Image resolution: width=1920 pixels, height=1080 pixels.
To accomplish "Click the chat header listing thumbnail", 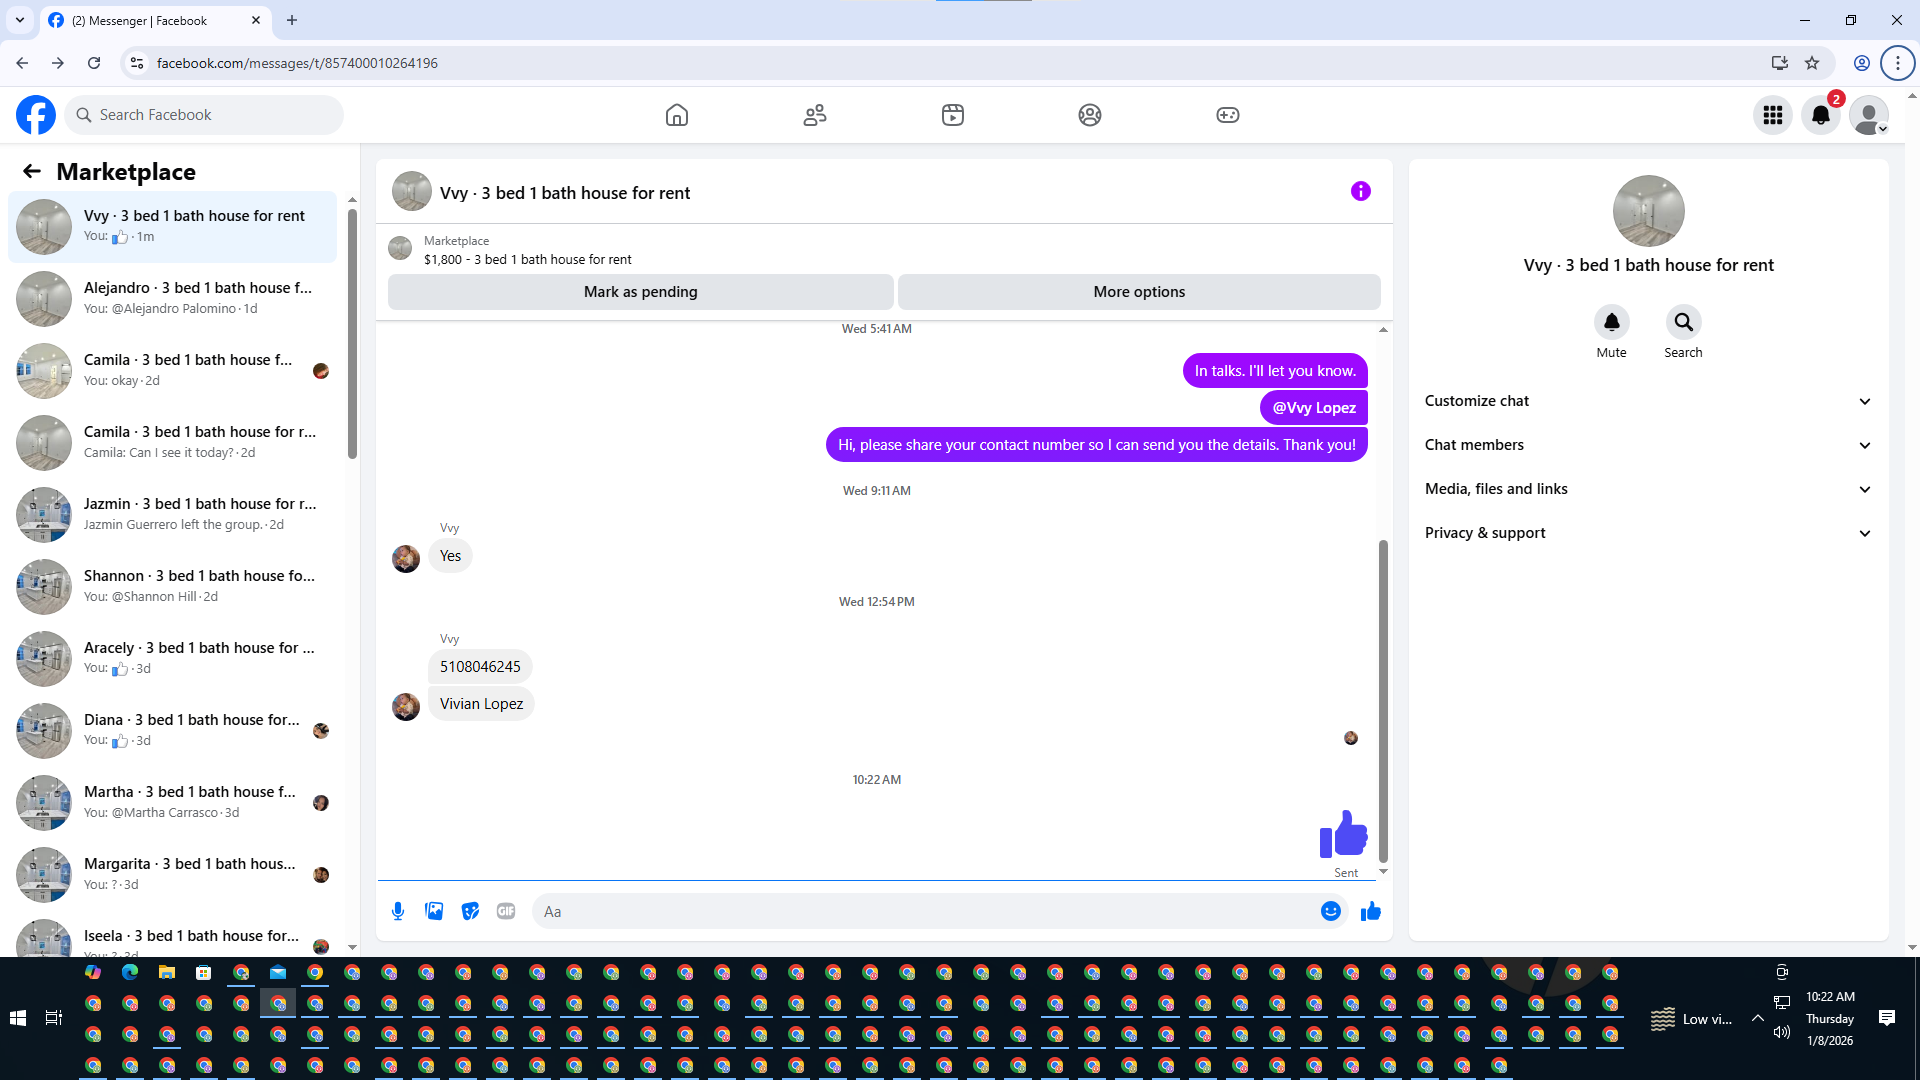I will [x=412, y=191].
